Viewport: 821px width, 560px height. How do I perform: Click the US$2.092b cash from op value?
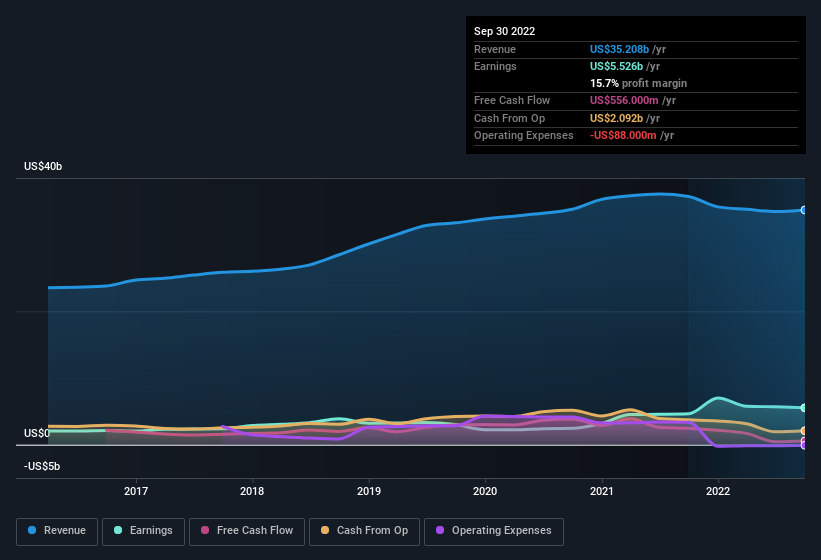click(616, 118)
